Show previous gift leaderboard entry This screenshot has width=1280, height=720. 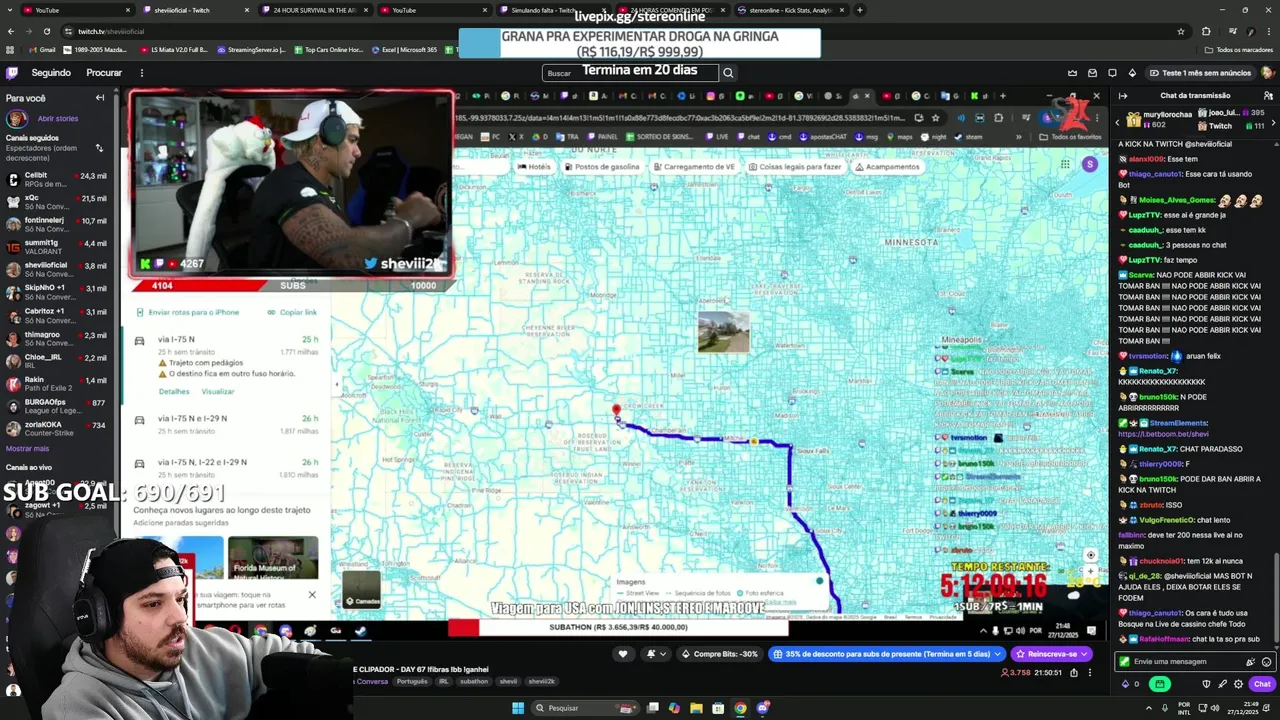point(1118,121)
